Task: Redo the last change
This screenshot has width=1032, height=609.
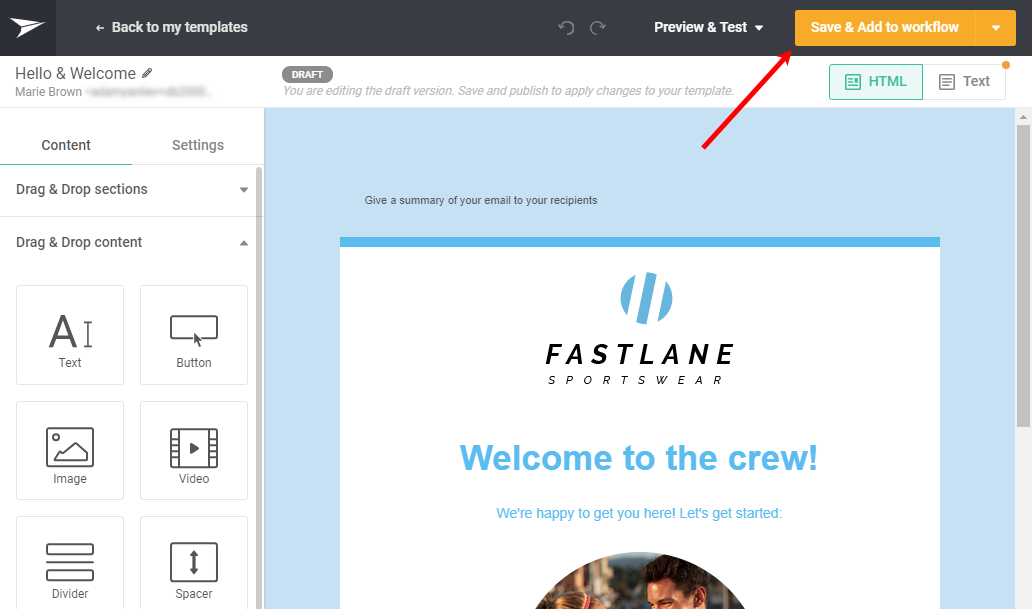Action: coord(598,28)
